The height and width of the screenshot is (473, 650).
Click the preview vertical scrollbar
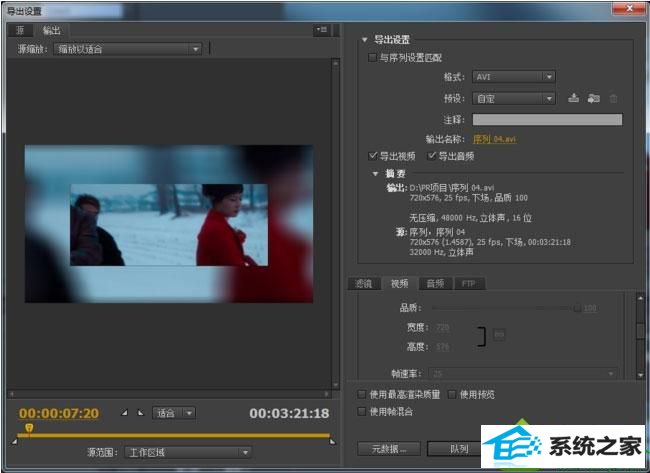pyautogui.click(x=336, y=224)
